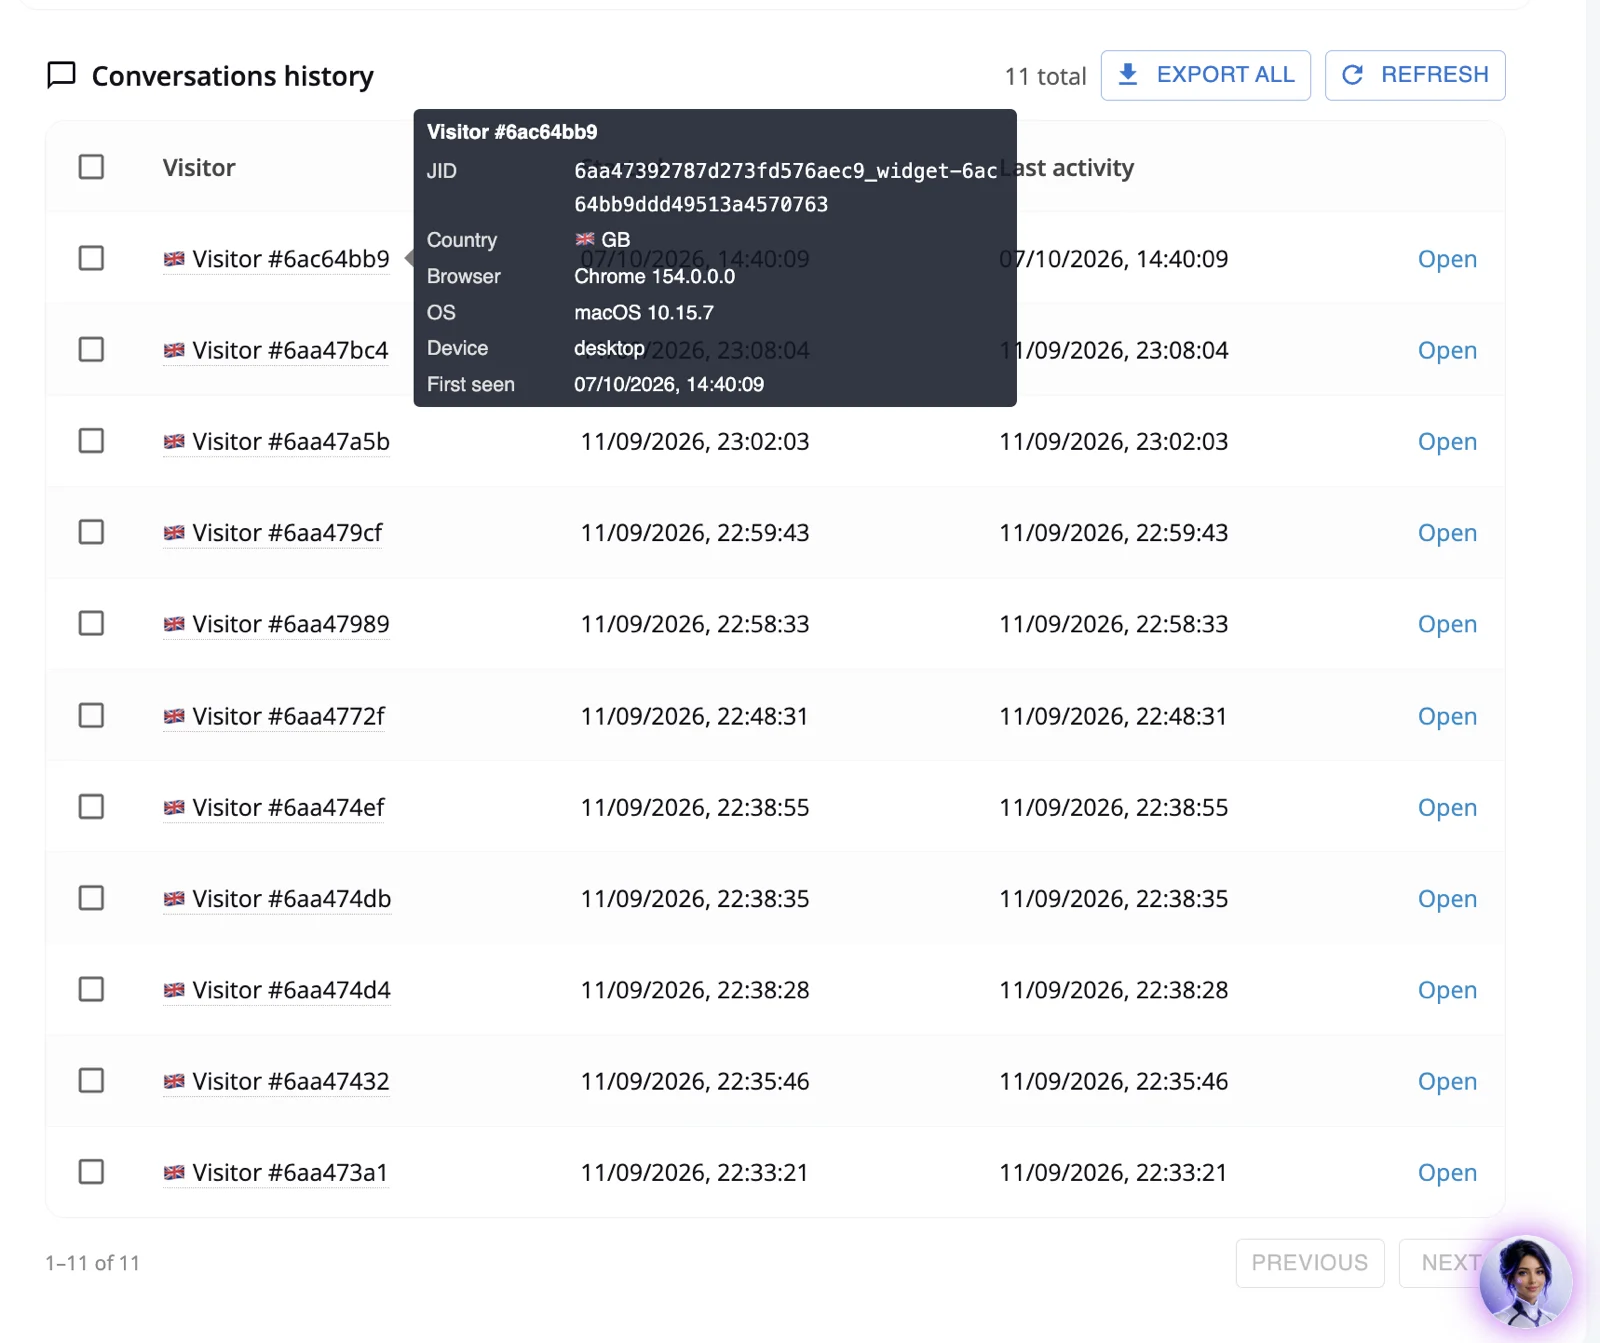Screen dimensions: 1600x1343
Task: Click the UK flag beside Visitor #6aa473a1
Action: [x=174, y=1172]
